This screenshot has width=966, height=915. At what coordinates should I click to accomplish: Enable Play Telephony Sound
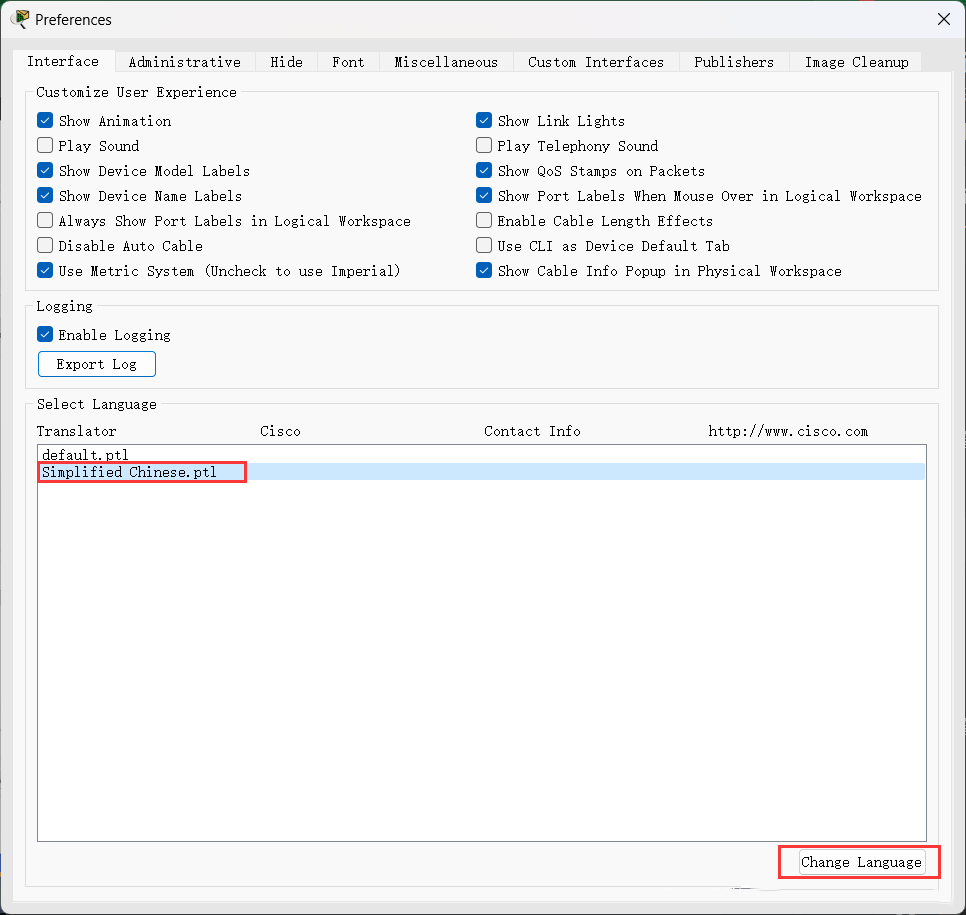[484, 145]
